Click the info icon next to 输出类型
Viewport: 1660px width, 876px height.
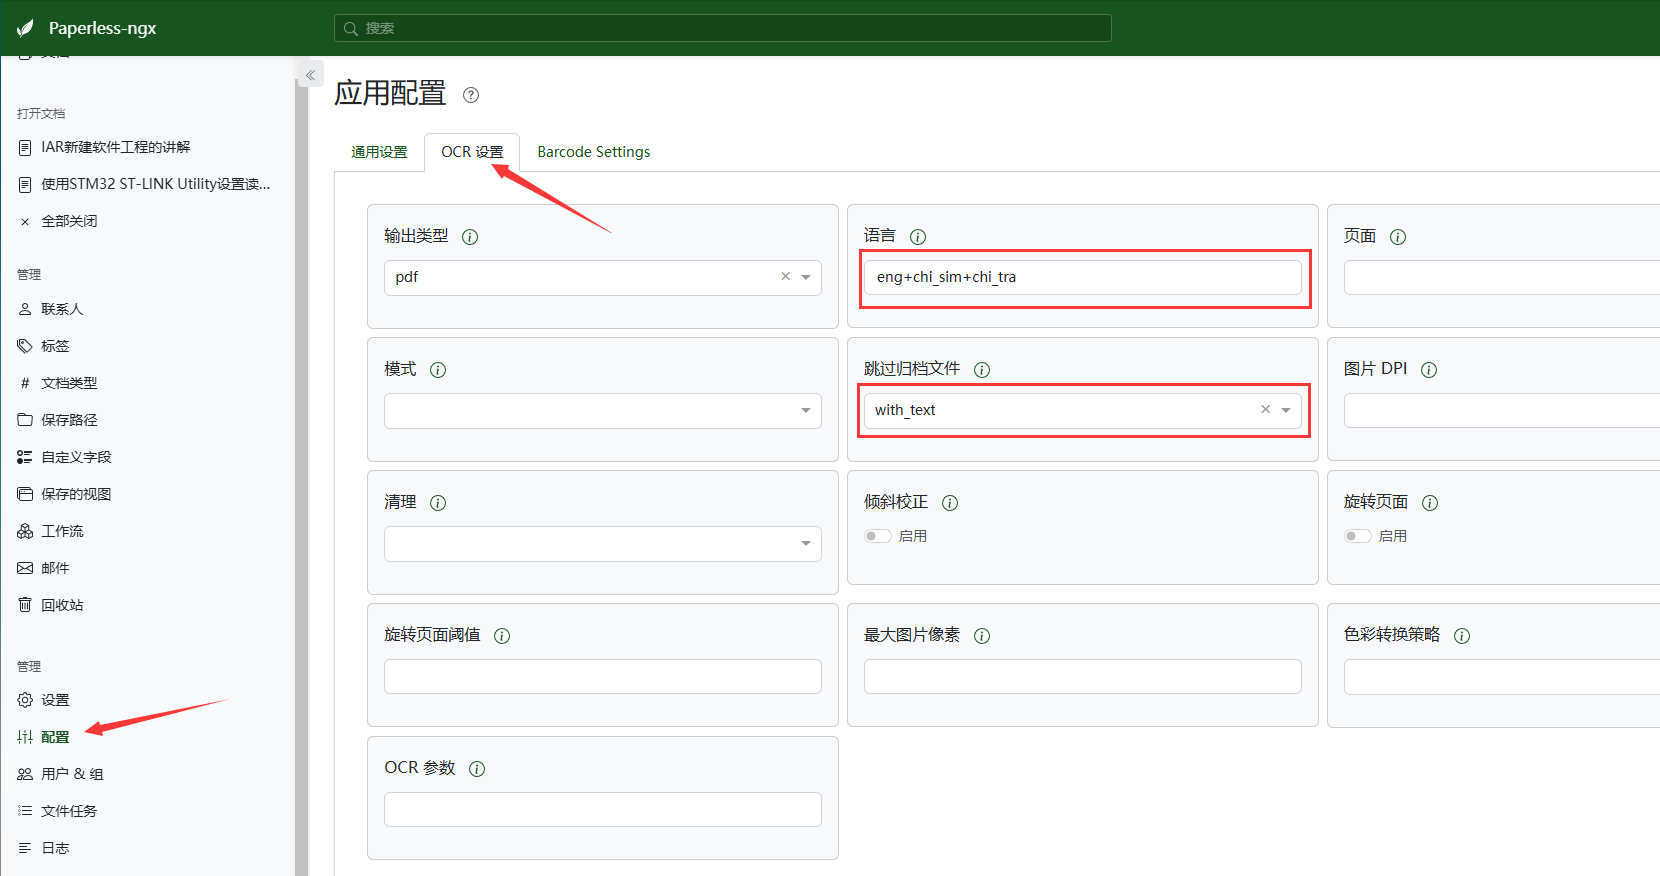pyautogui.click(x=470, y=237)
